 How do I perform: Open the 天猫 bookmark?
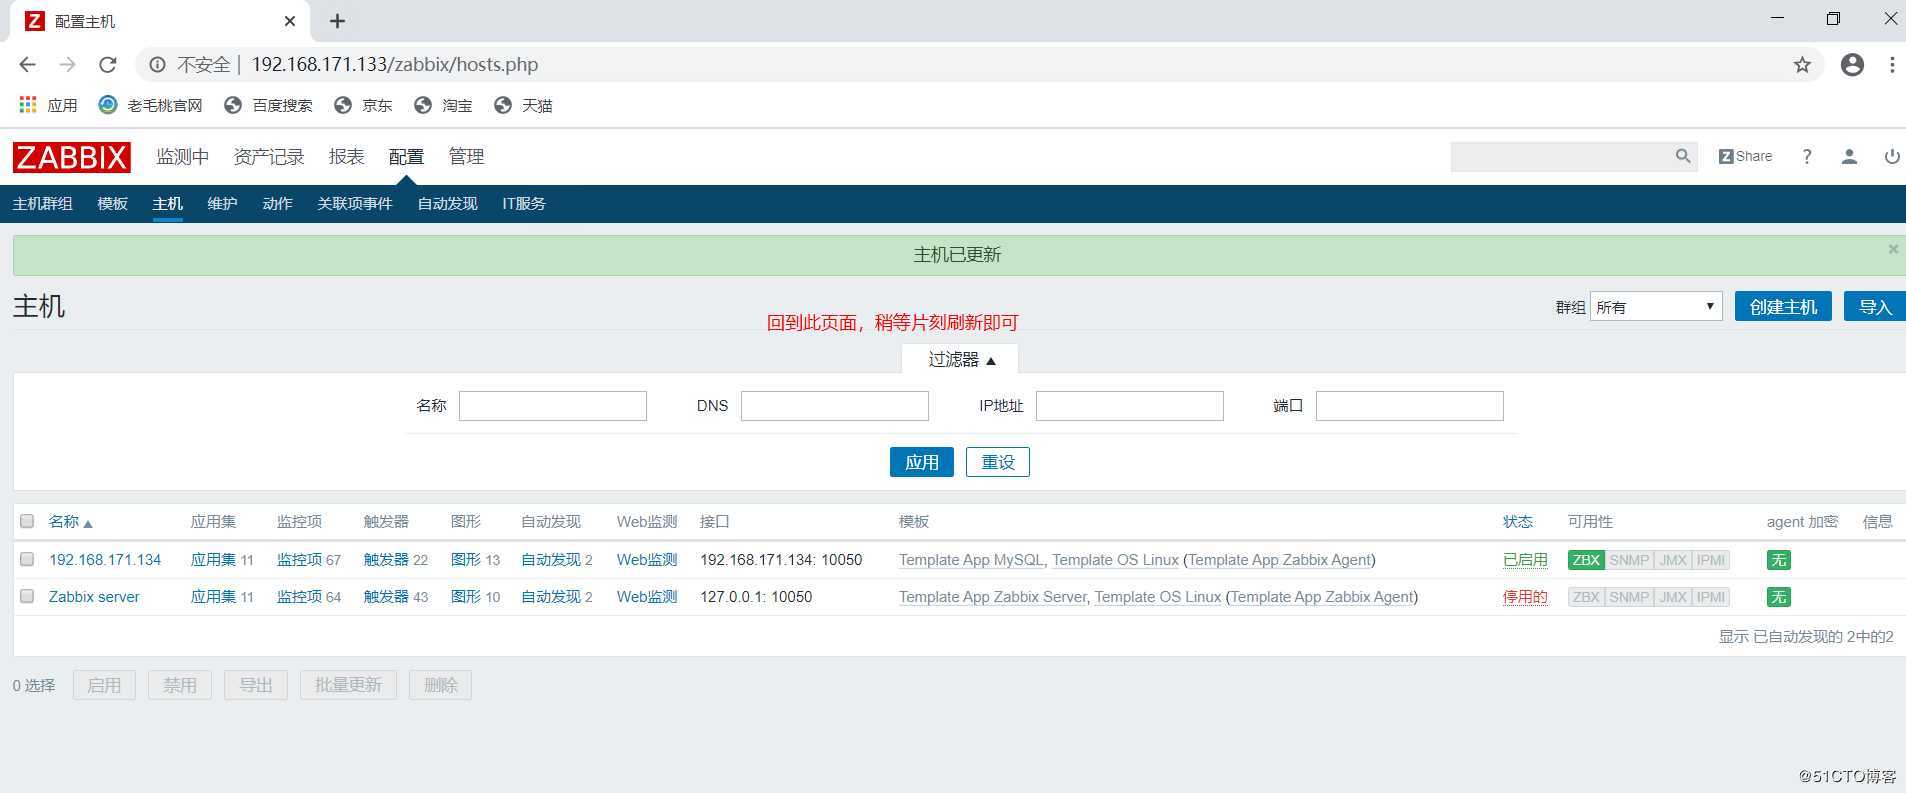coord(523,105)
